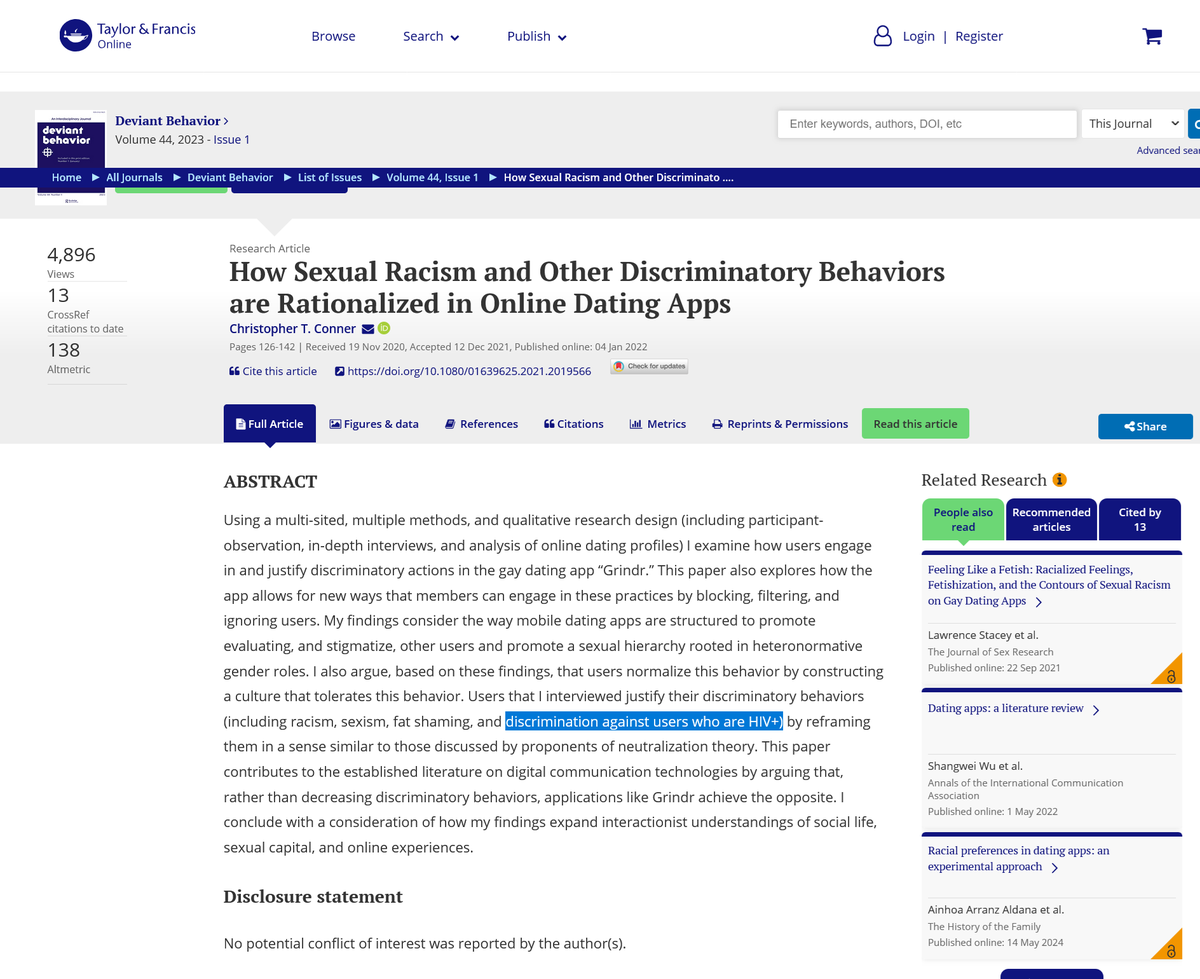This screenshot has height=979, width=1200.
Task: Switch to the References tab
Action: (481, 424)
